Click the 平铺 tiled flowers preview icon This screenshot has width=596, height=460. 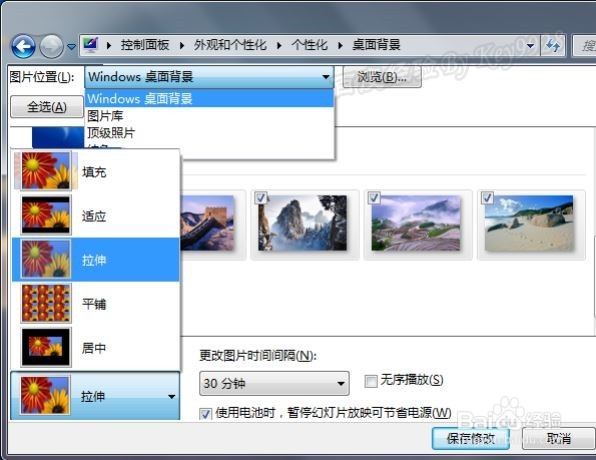tap(46, 303)
